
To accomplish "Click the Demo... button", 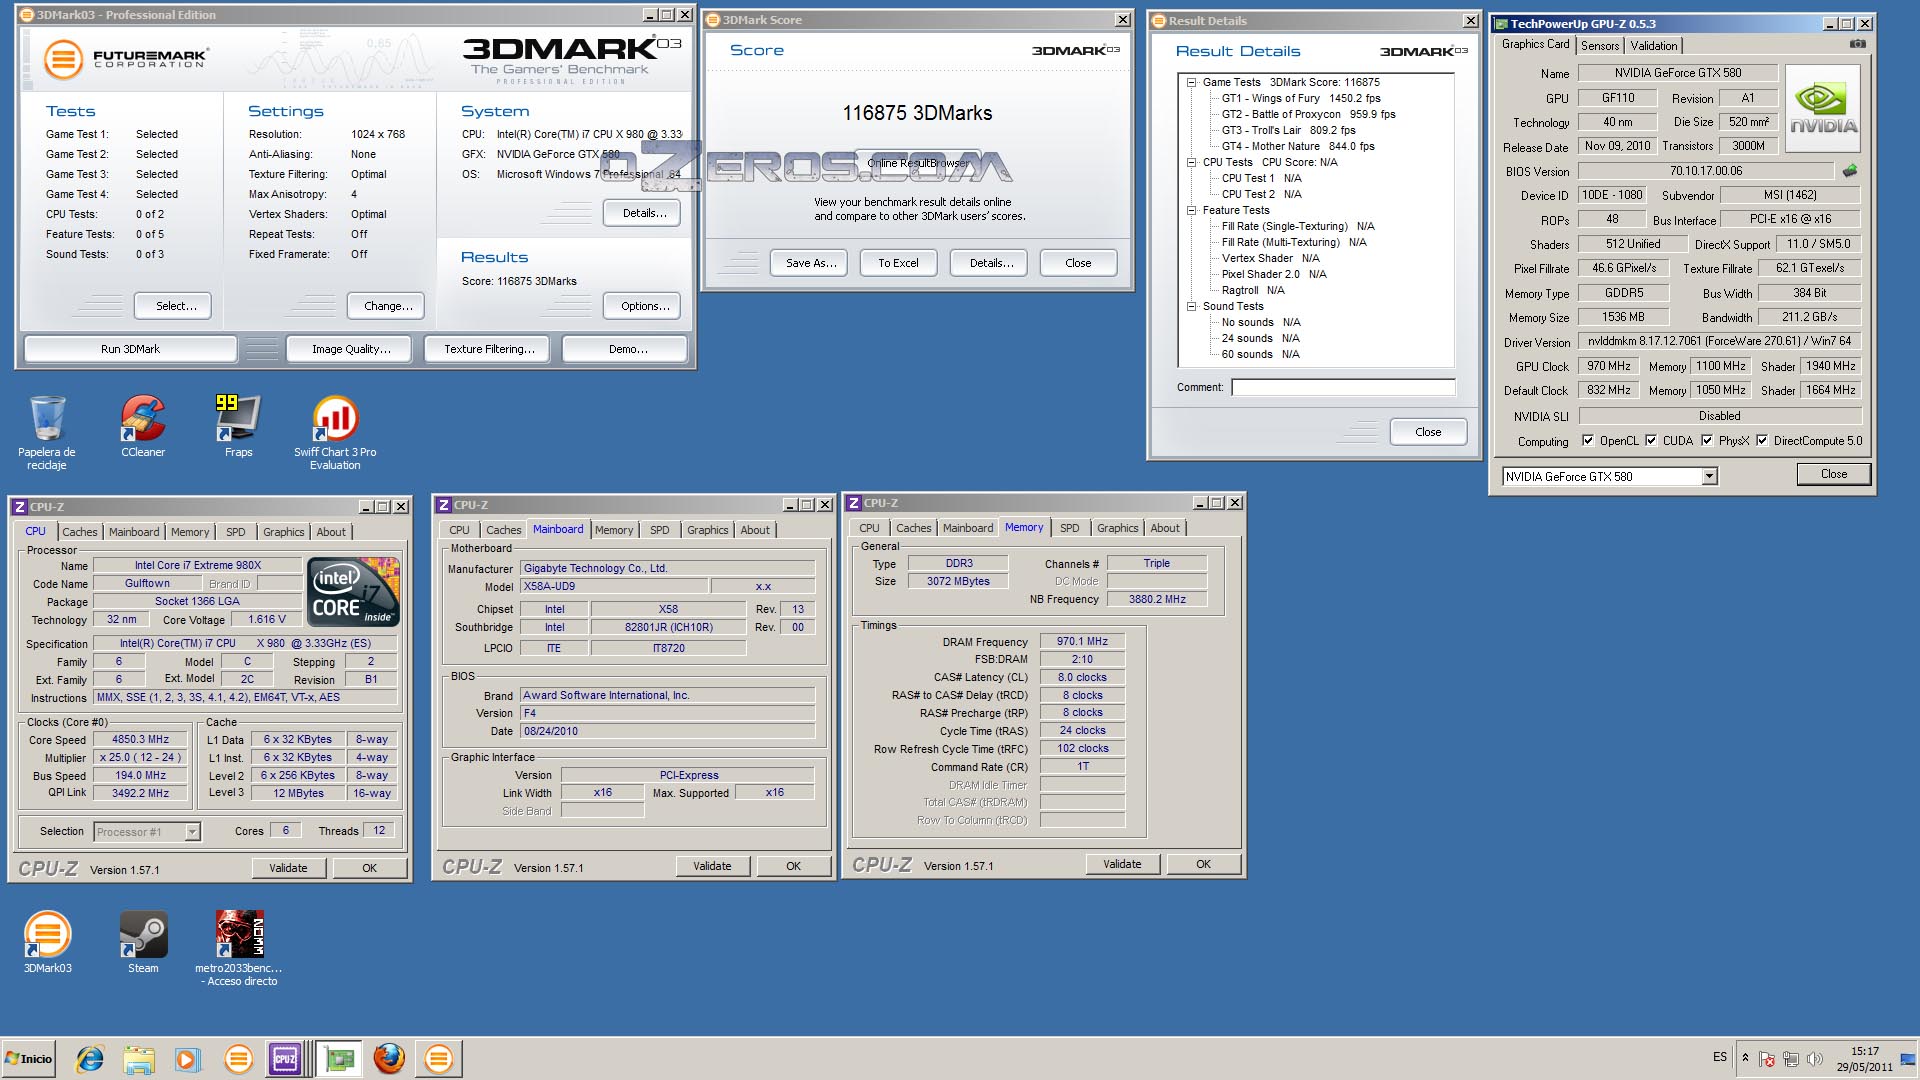I will coord(627,349).
